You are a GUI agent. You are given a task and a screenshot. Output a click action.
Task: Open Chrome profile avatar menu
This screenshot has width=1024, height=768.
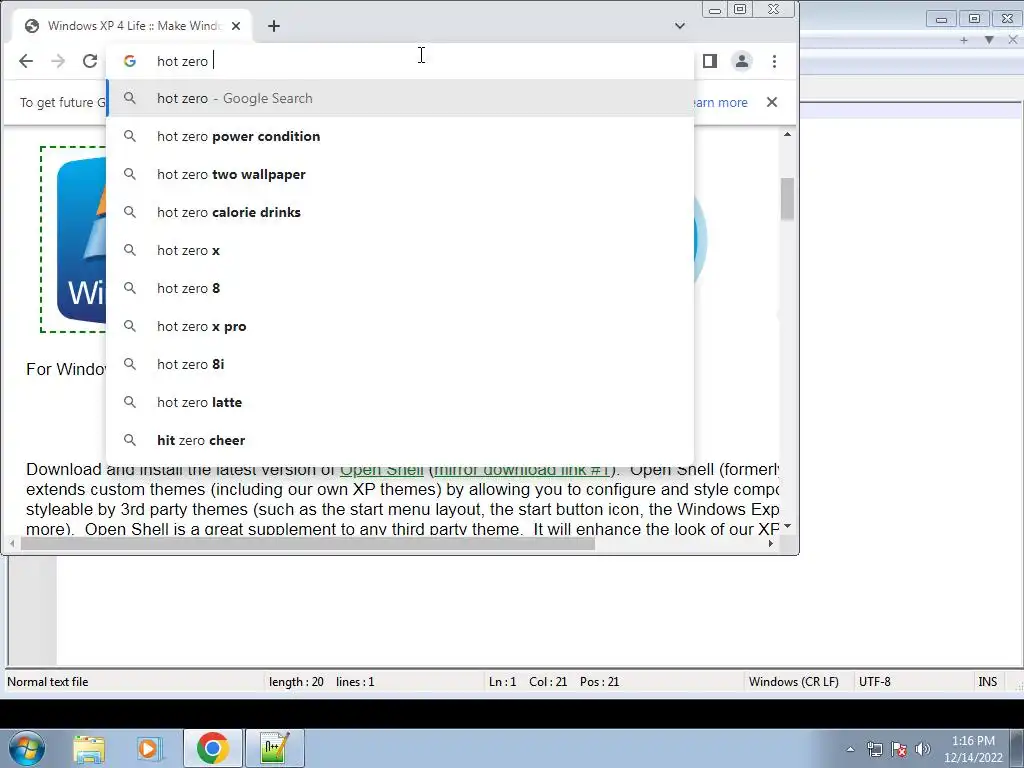(742, 61)
